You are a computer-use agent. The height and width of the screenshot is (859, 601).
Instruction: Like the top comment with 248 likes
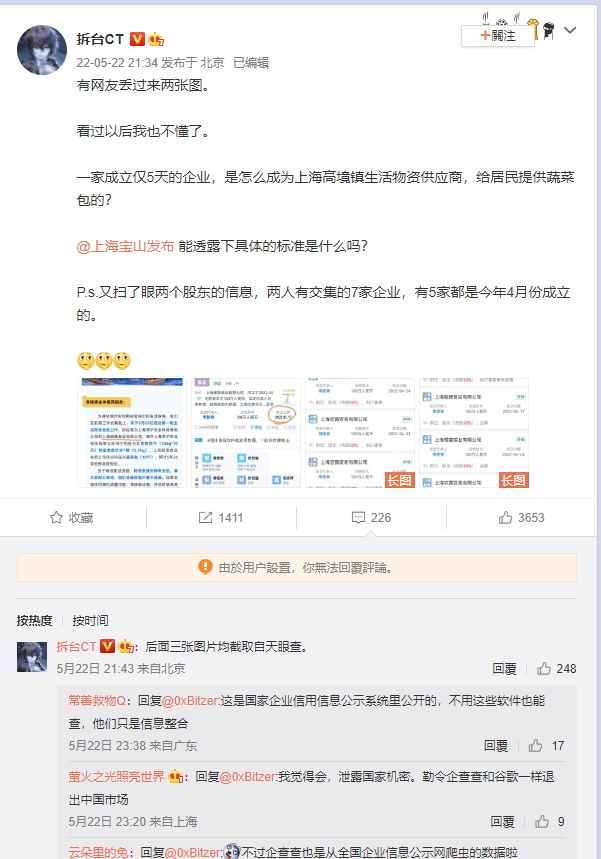click(x=544, y=668)
